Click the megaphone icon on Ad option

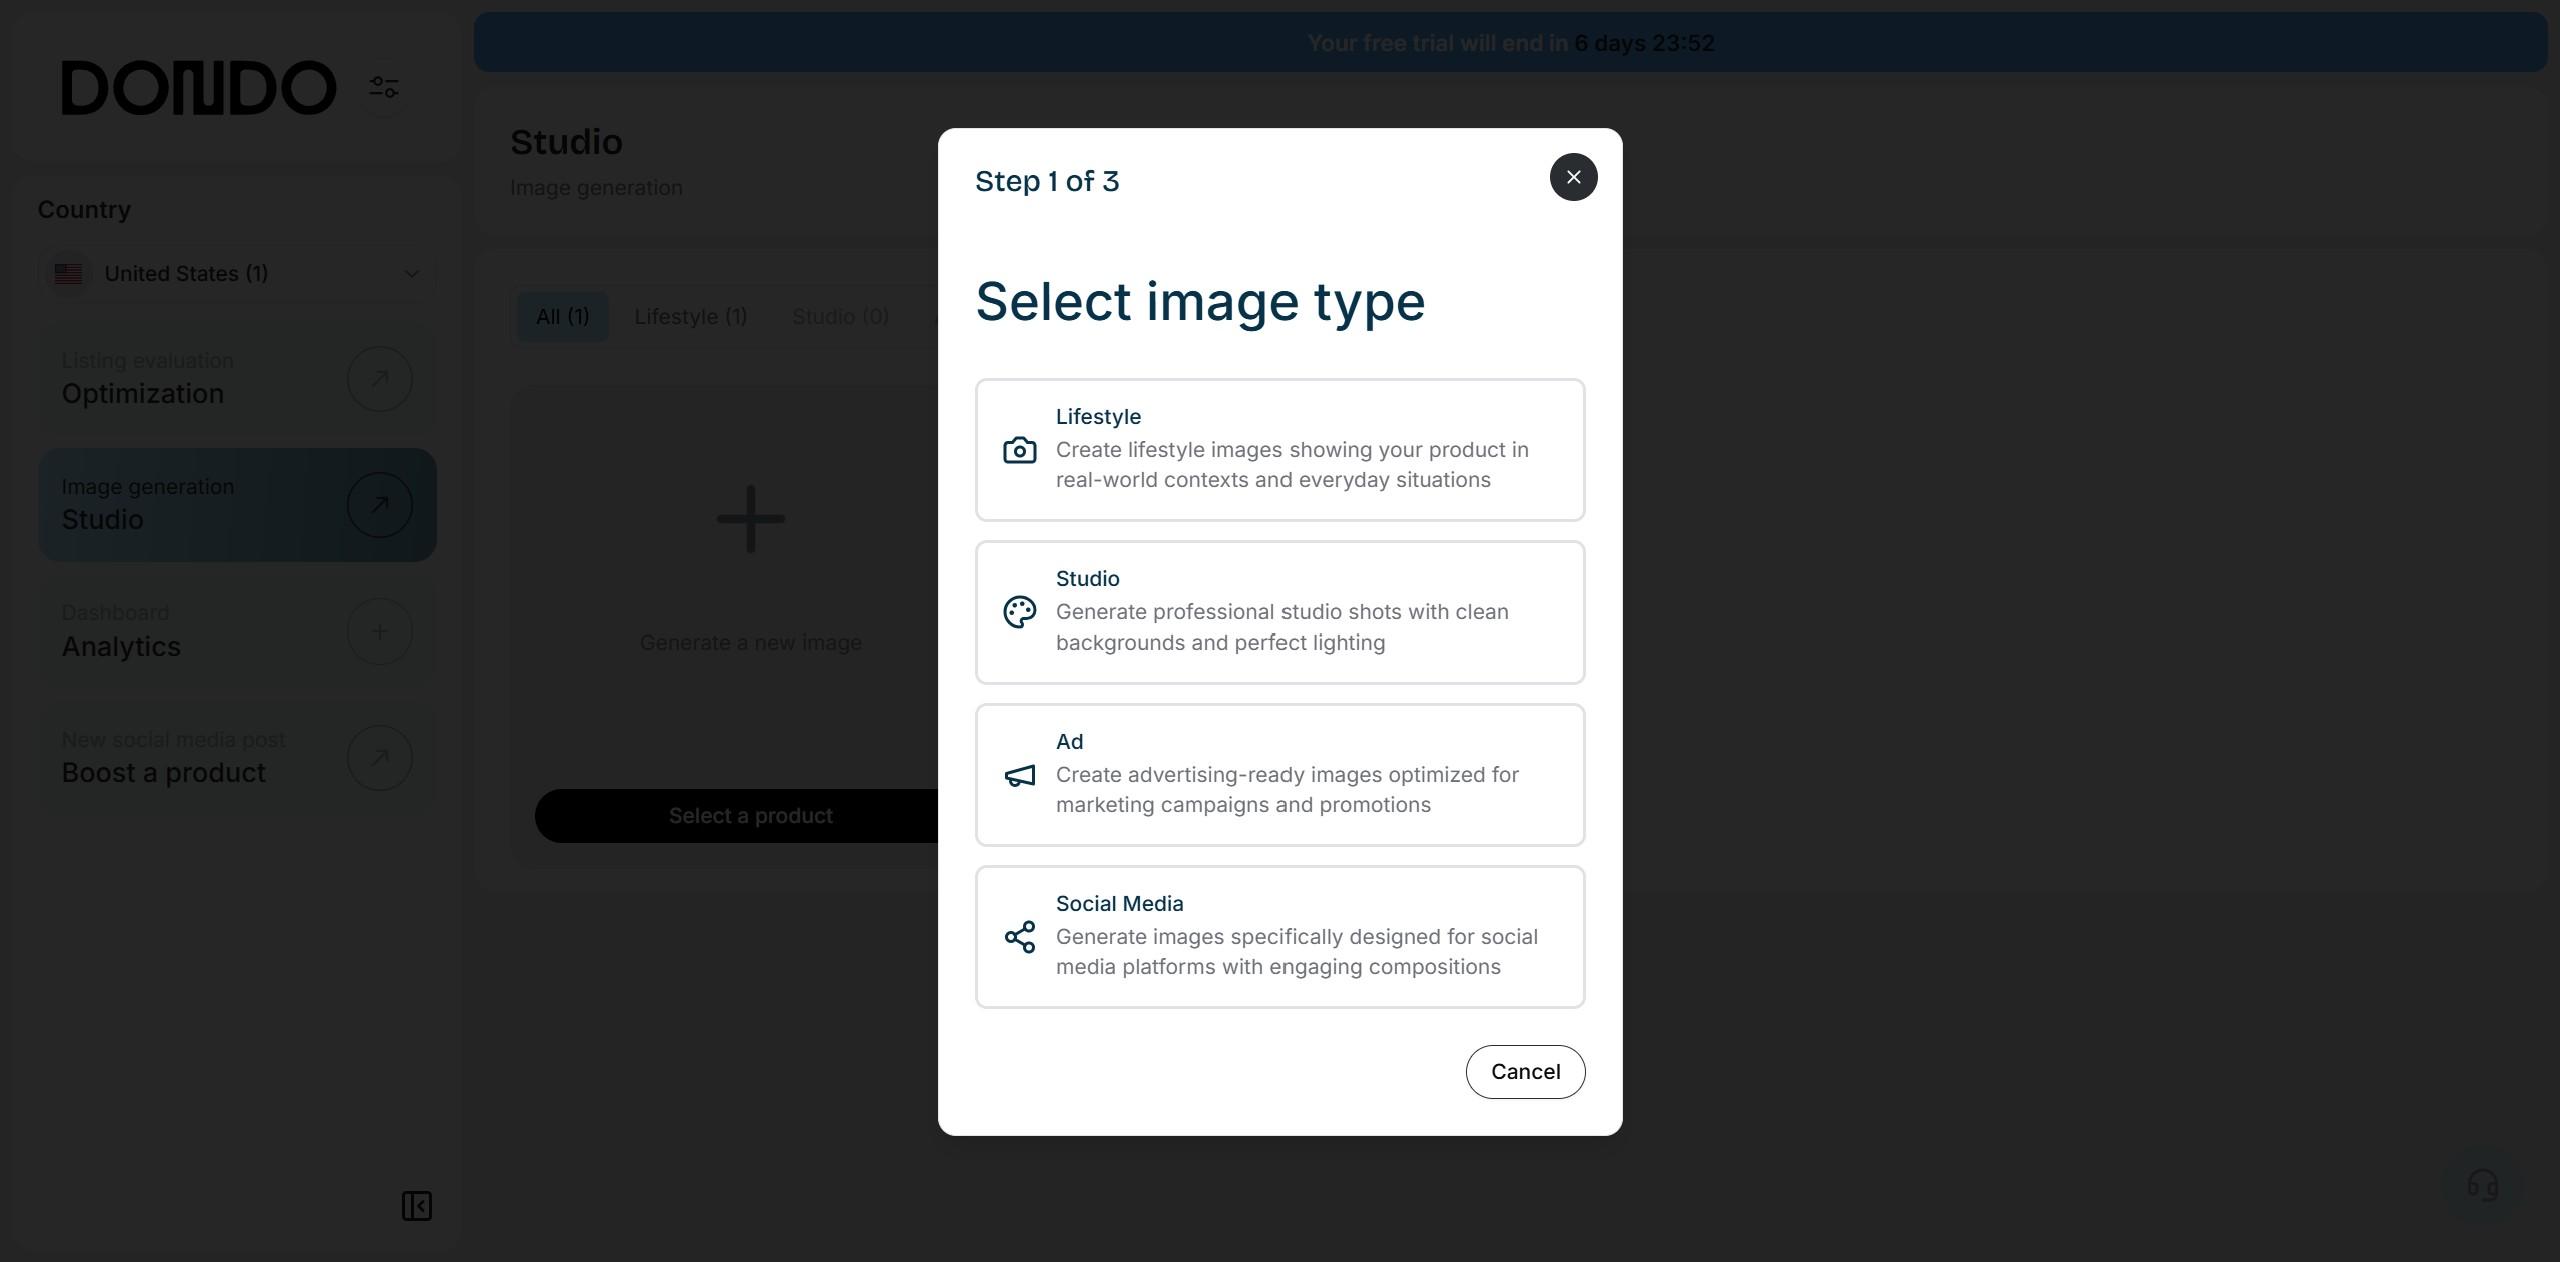(1019, 775)
